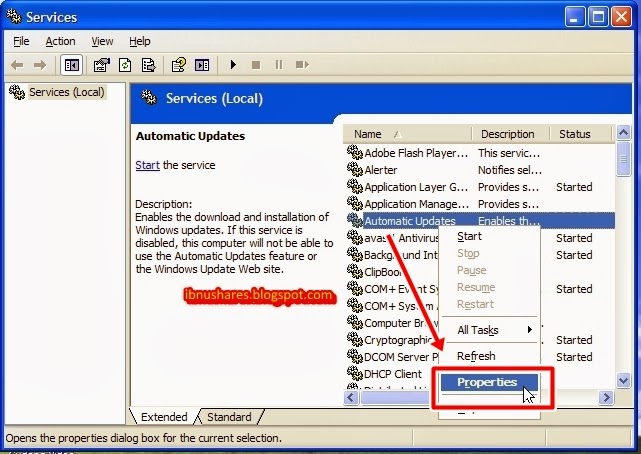641x454 pixels.
Task: Click the toolbar Refresh icon
Action: pyautogui.click(x=125, y=65)
